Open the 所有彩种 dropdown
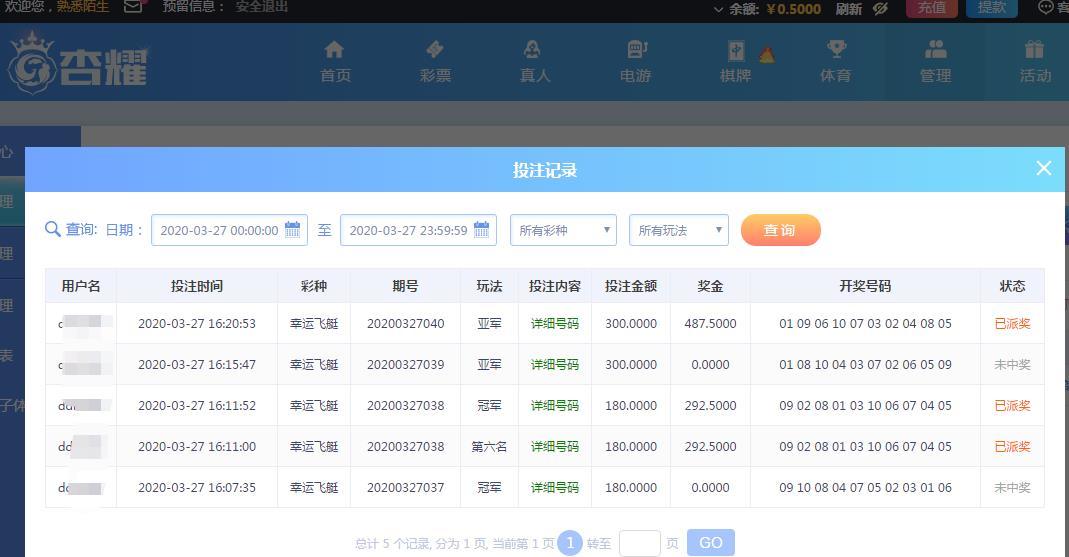This screenshot has width=1069, height=557. click(x=563, y=230)
